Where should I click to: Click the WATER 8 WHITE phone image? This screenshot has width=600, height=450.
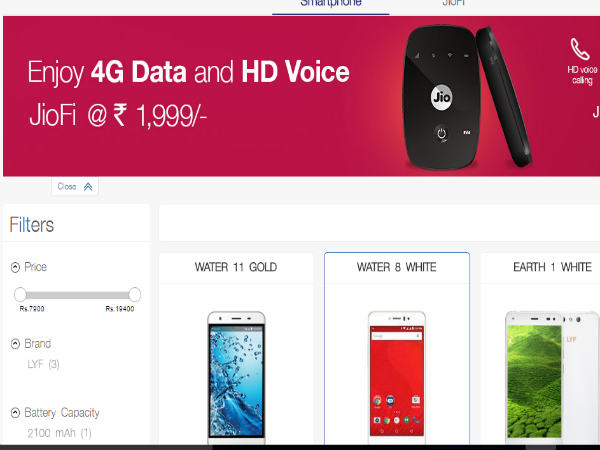[397, 377]
